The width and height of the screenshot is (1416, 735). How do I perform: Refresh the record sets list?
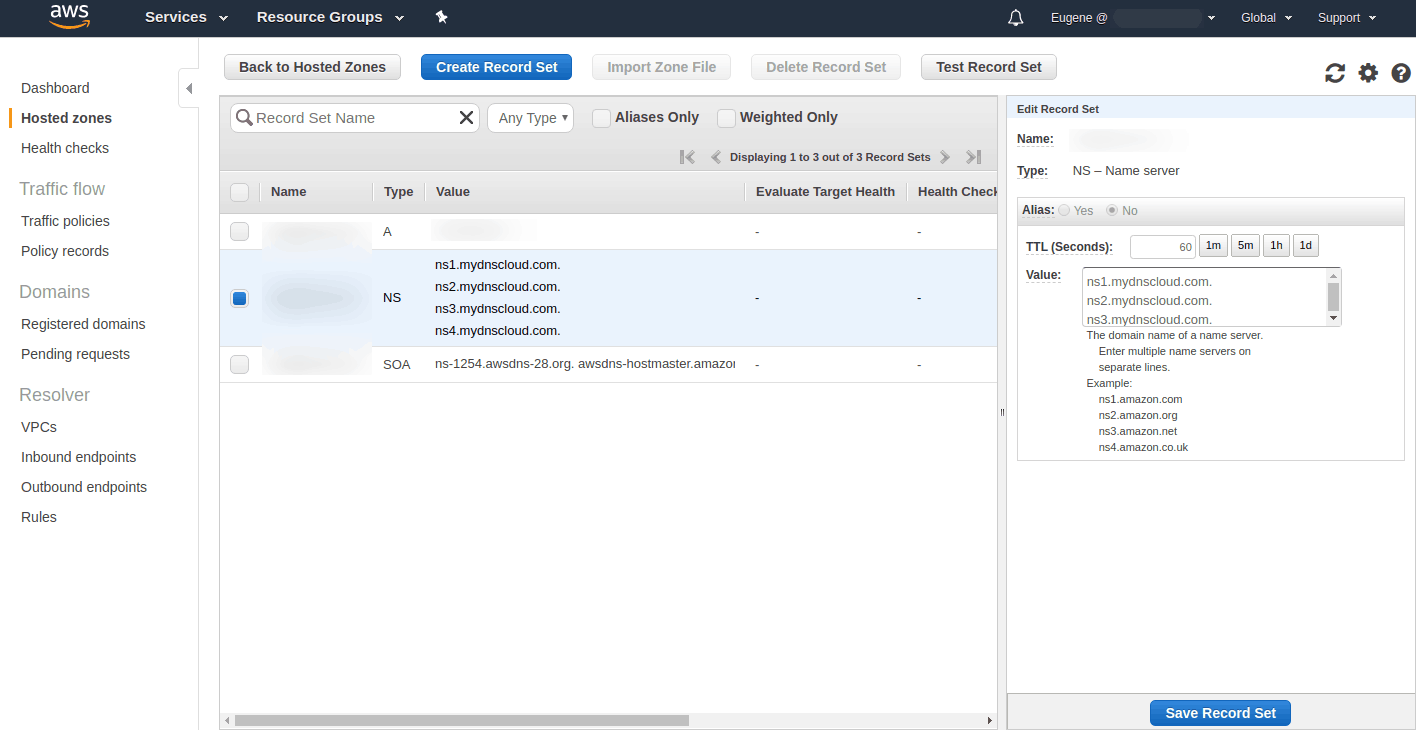coord(1334,72)
